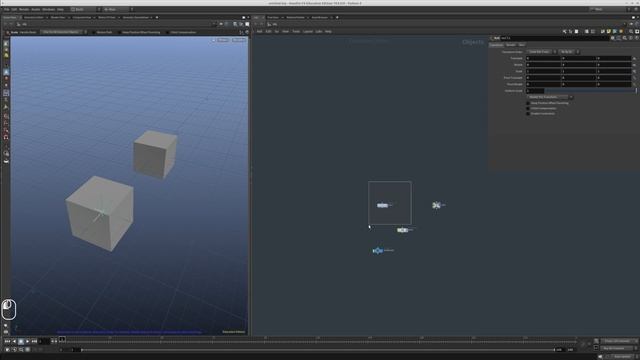Viewport: 640px width, 360px height.
Task: Jump to last frame button
Action: [x=34, y=341]
